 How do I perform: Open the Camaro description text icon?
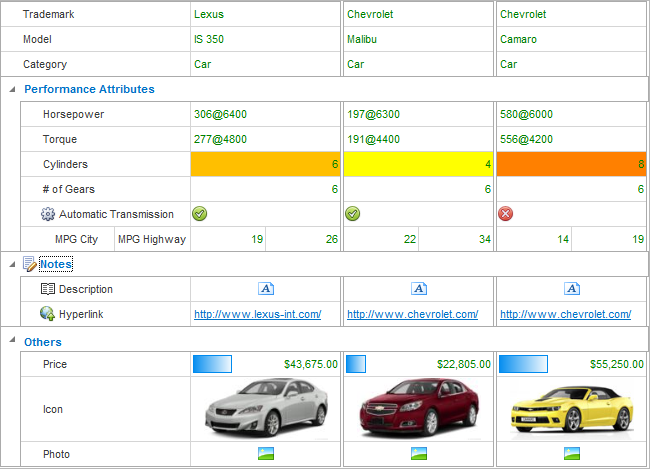[572, 288]
